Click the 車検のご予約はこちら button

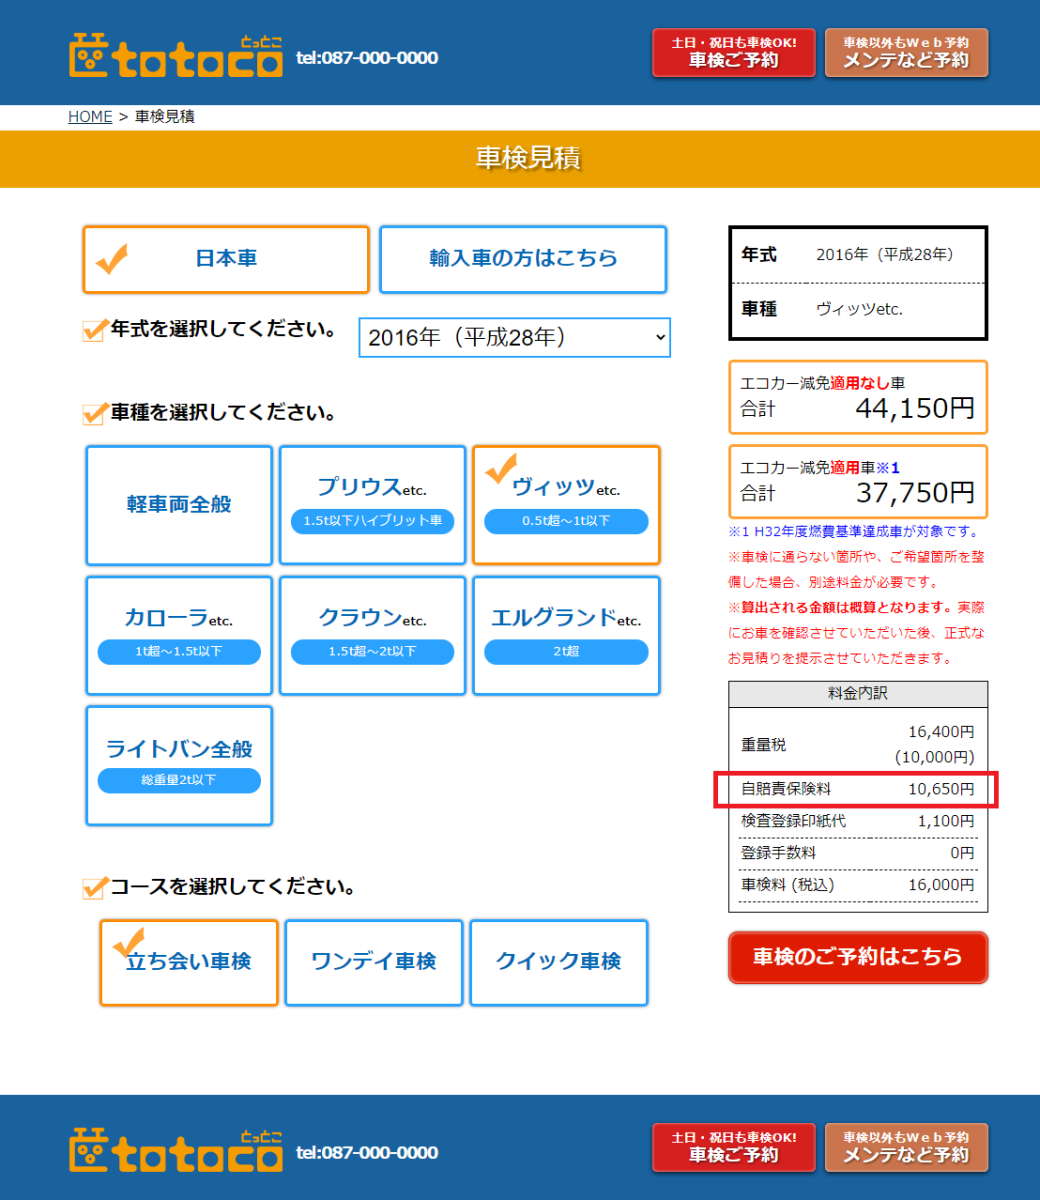857,957
